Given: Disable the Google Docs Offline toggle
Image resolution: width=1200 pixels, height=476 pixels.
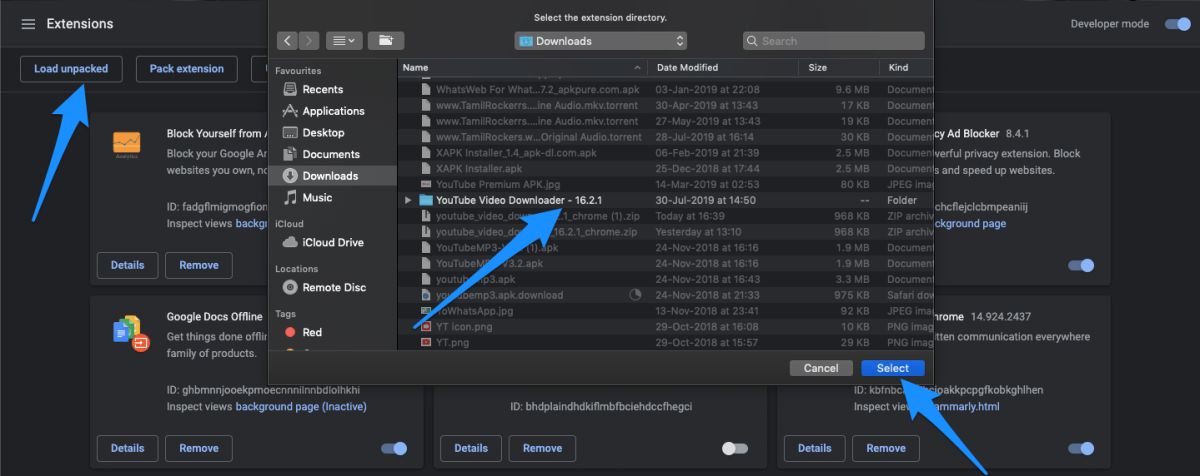Looking at the screenshot, I should tap(394, 448).
